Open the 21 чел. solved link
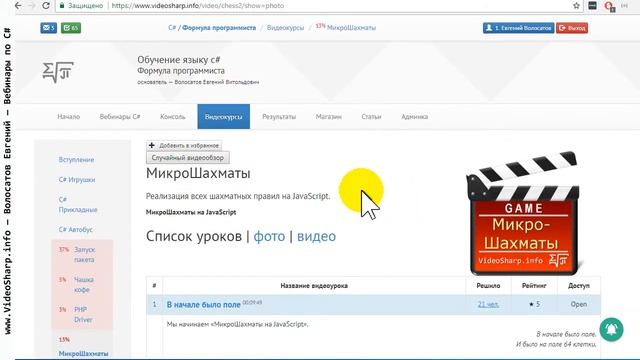640x360 pixels. pyautogui.click(x=488, y=304)
